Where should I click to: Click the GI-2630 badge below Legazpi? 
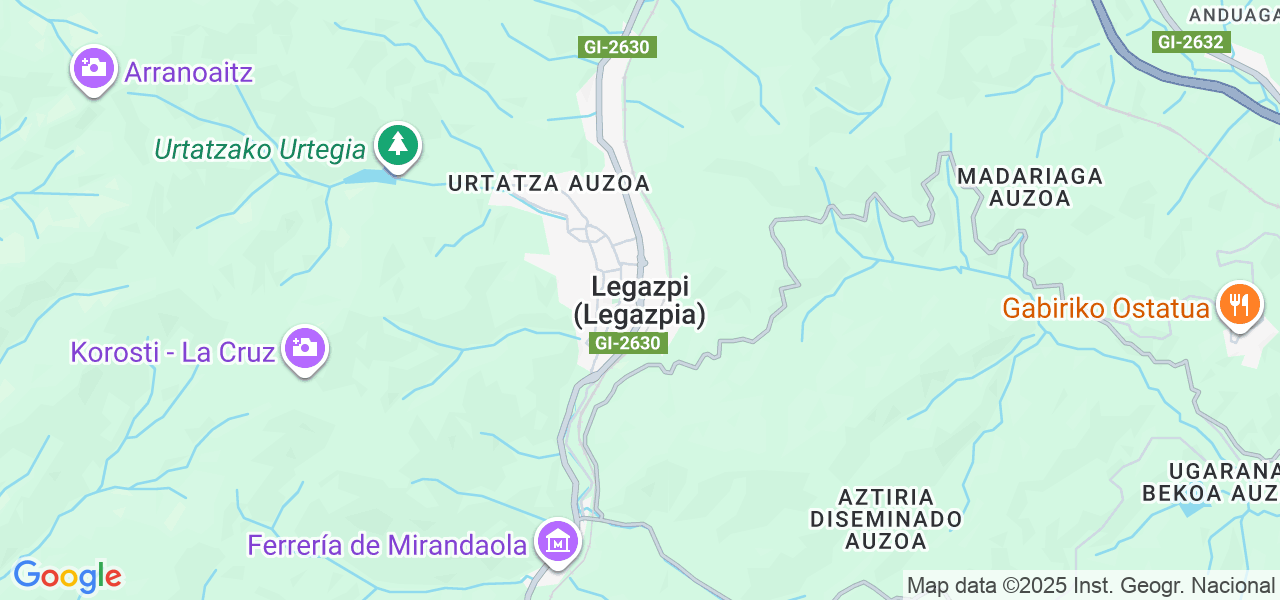click(x=627, y=343)
